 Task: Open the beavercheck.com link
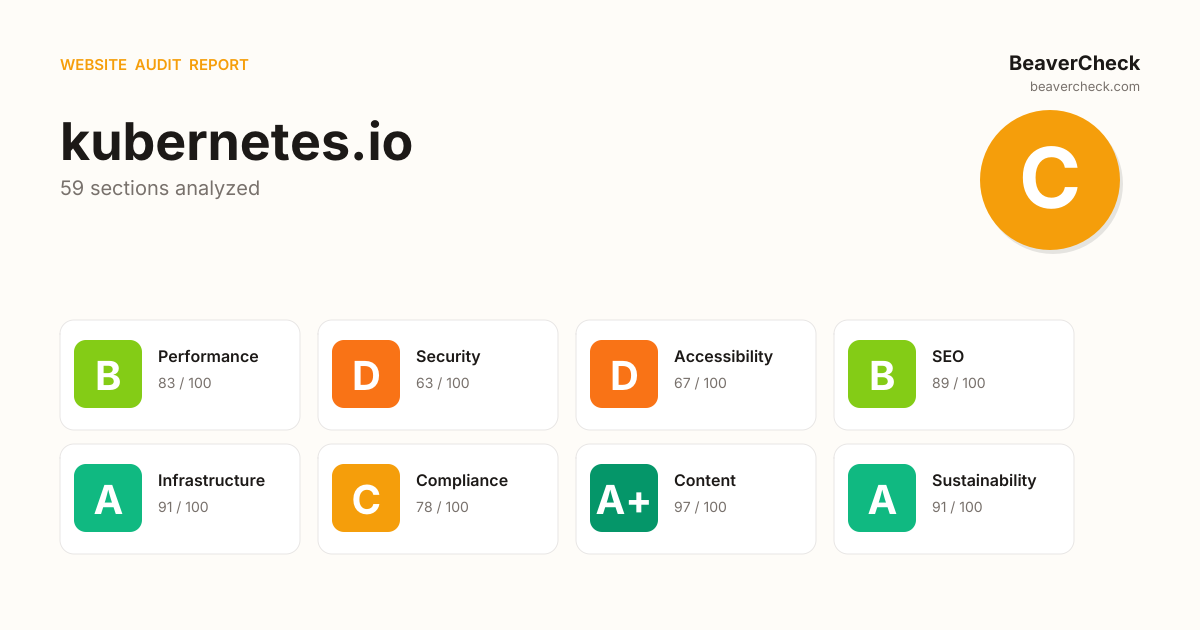click(1084, 87)
